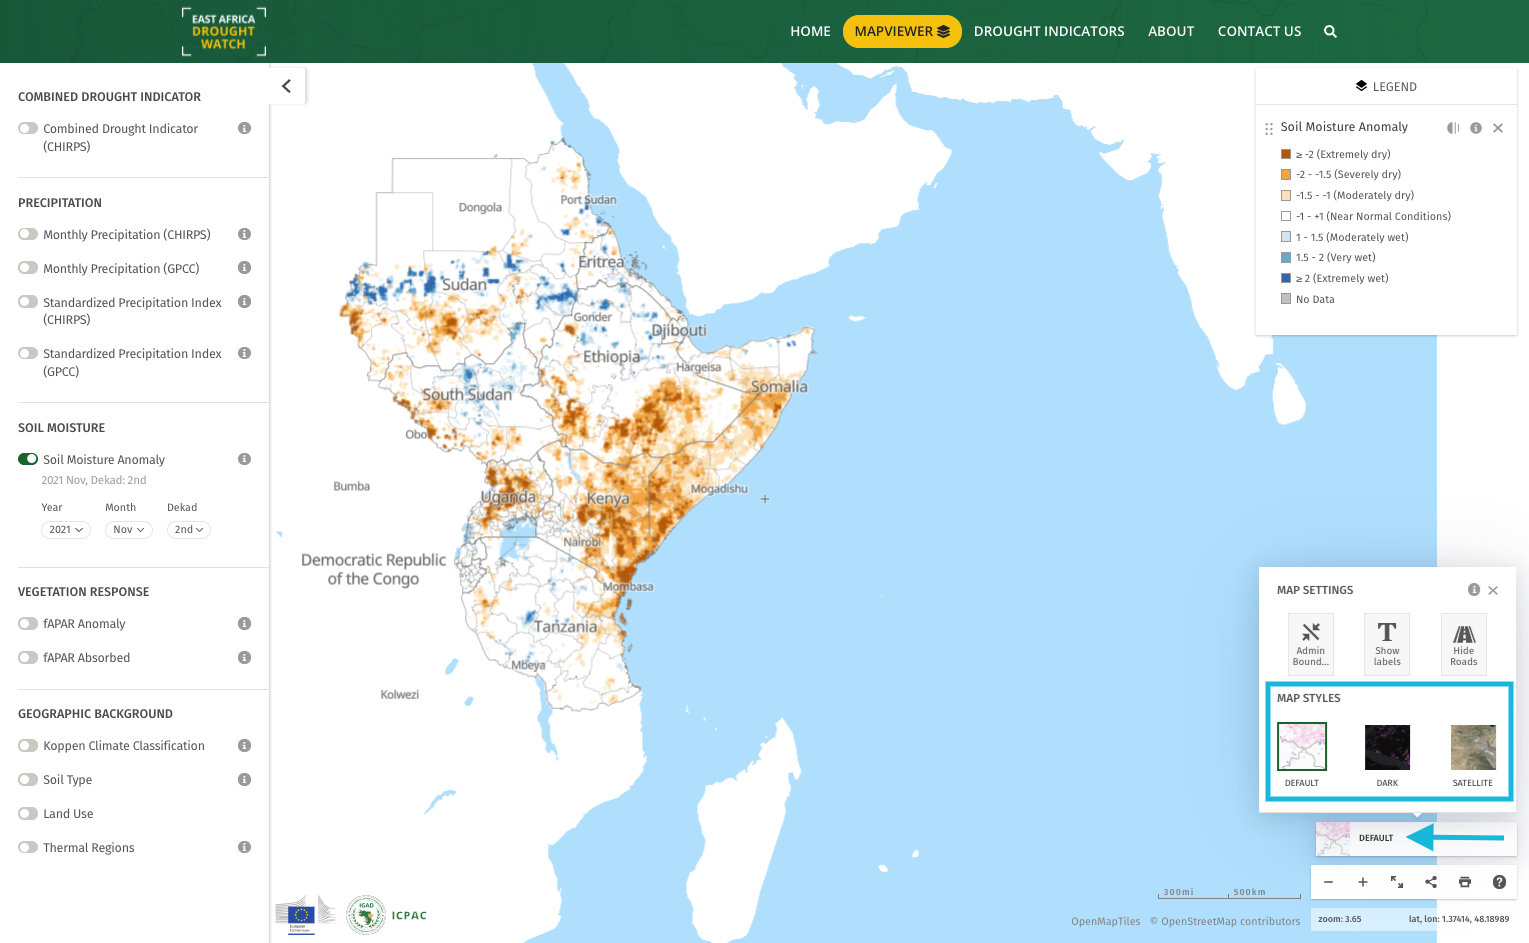Click the Extremely wet legend swatch

(1286, 278)
